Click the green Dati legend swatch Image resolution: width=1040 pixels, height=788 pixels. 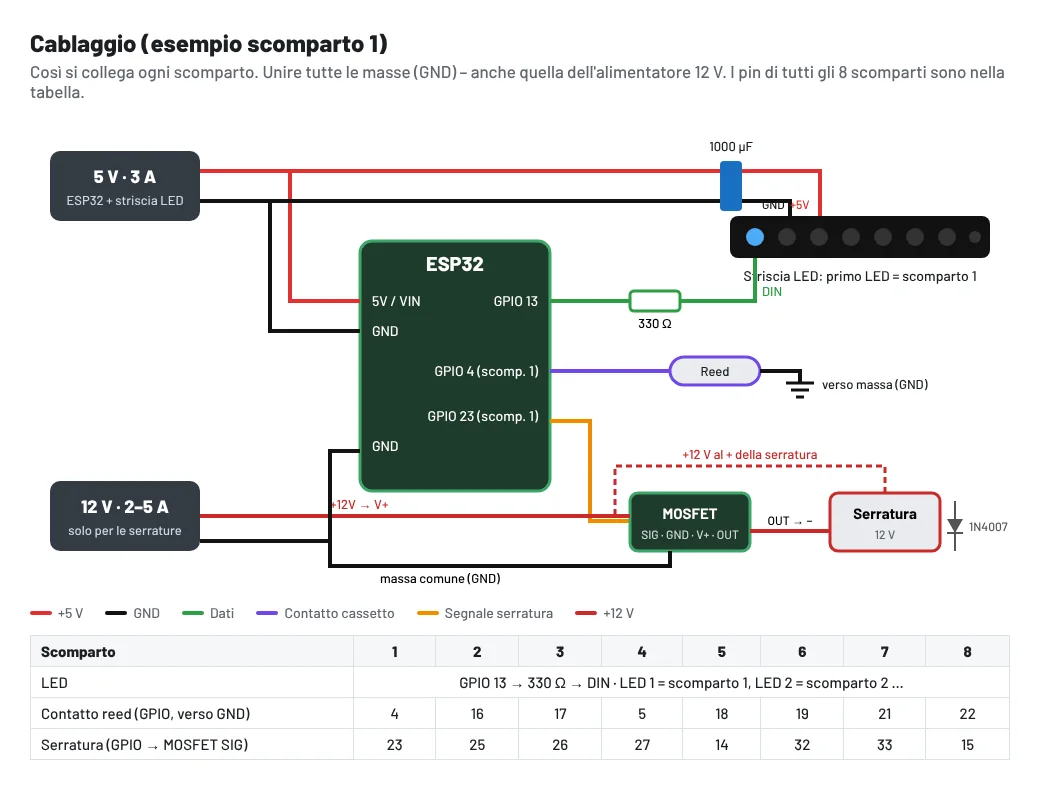point(193,614)
